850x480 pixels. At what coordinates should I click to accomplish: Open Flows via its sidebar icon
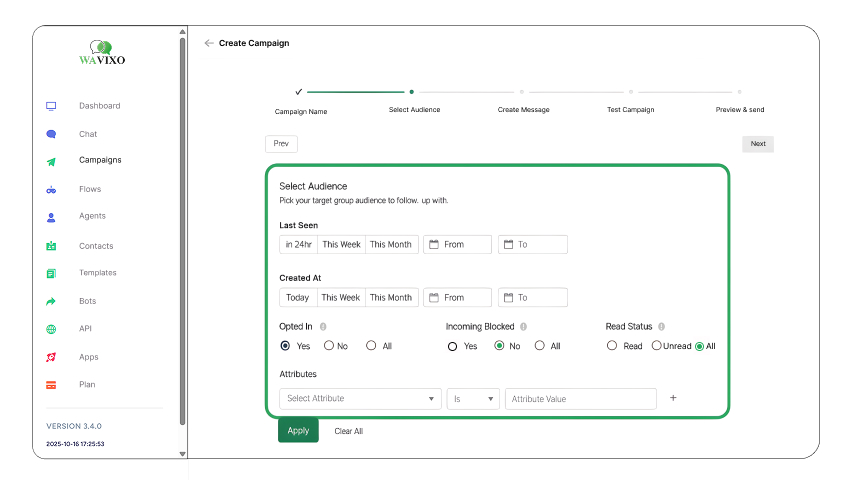click(51, 189)
